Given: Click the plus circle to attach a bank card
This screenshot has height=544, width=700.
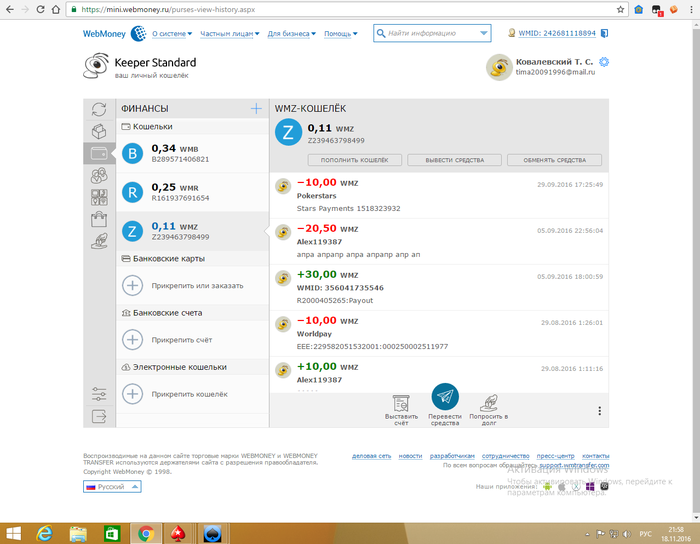Looking at the screenshot, I should pos(133,286).
